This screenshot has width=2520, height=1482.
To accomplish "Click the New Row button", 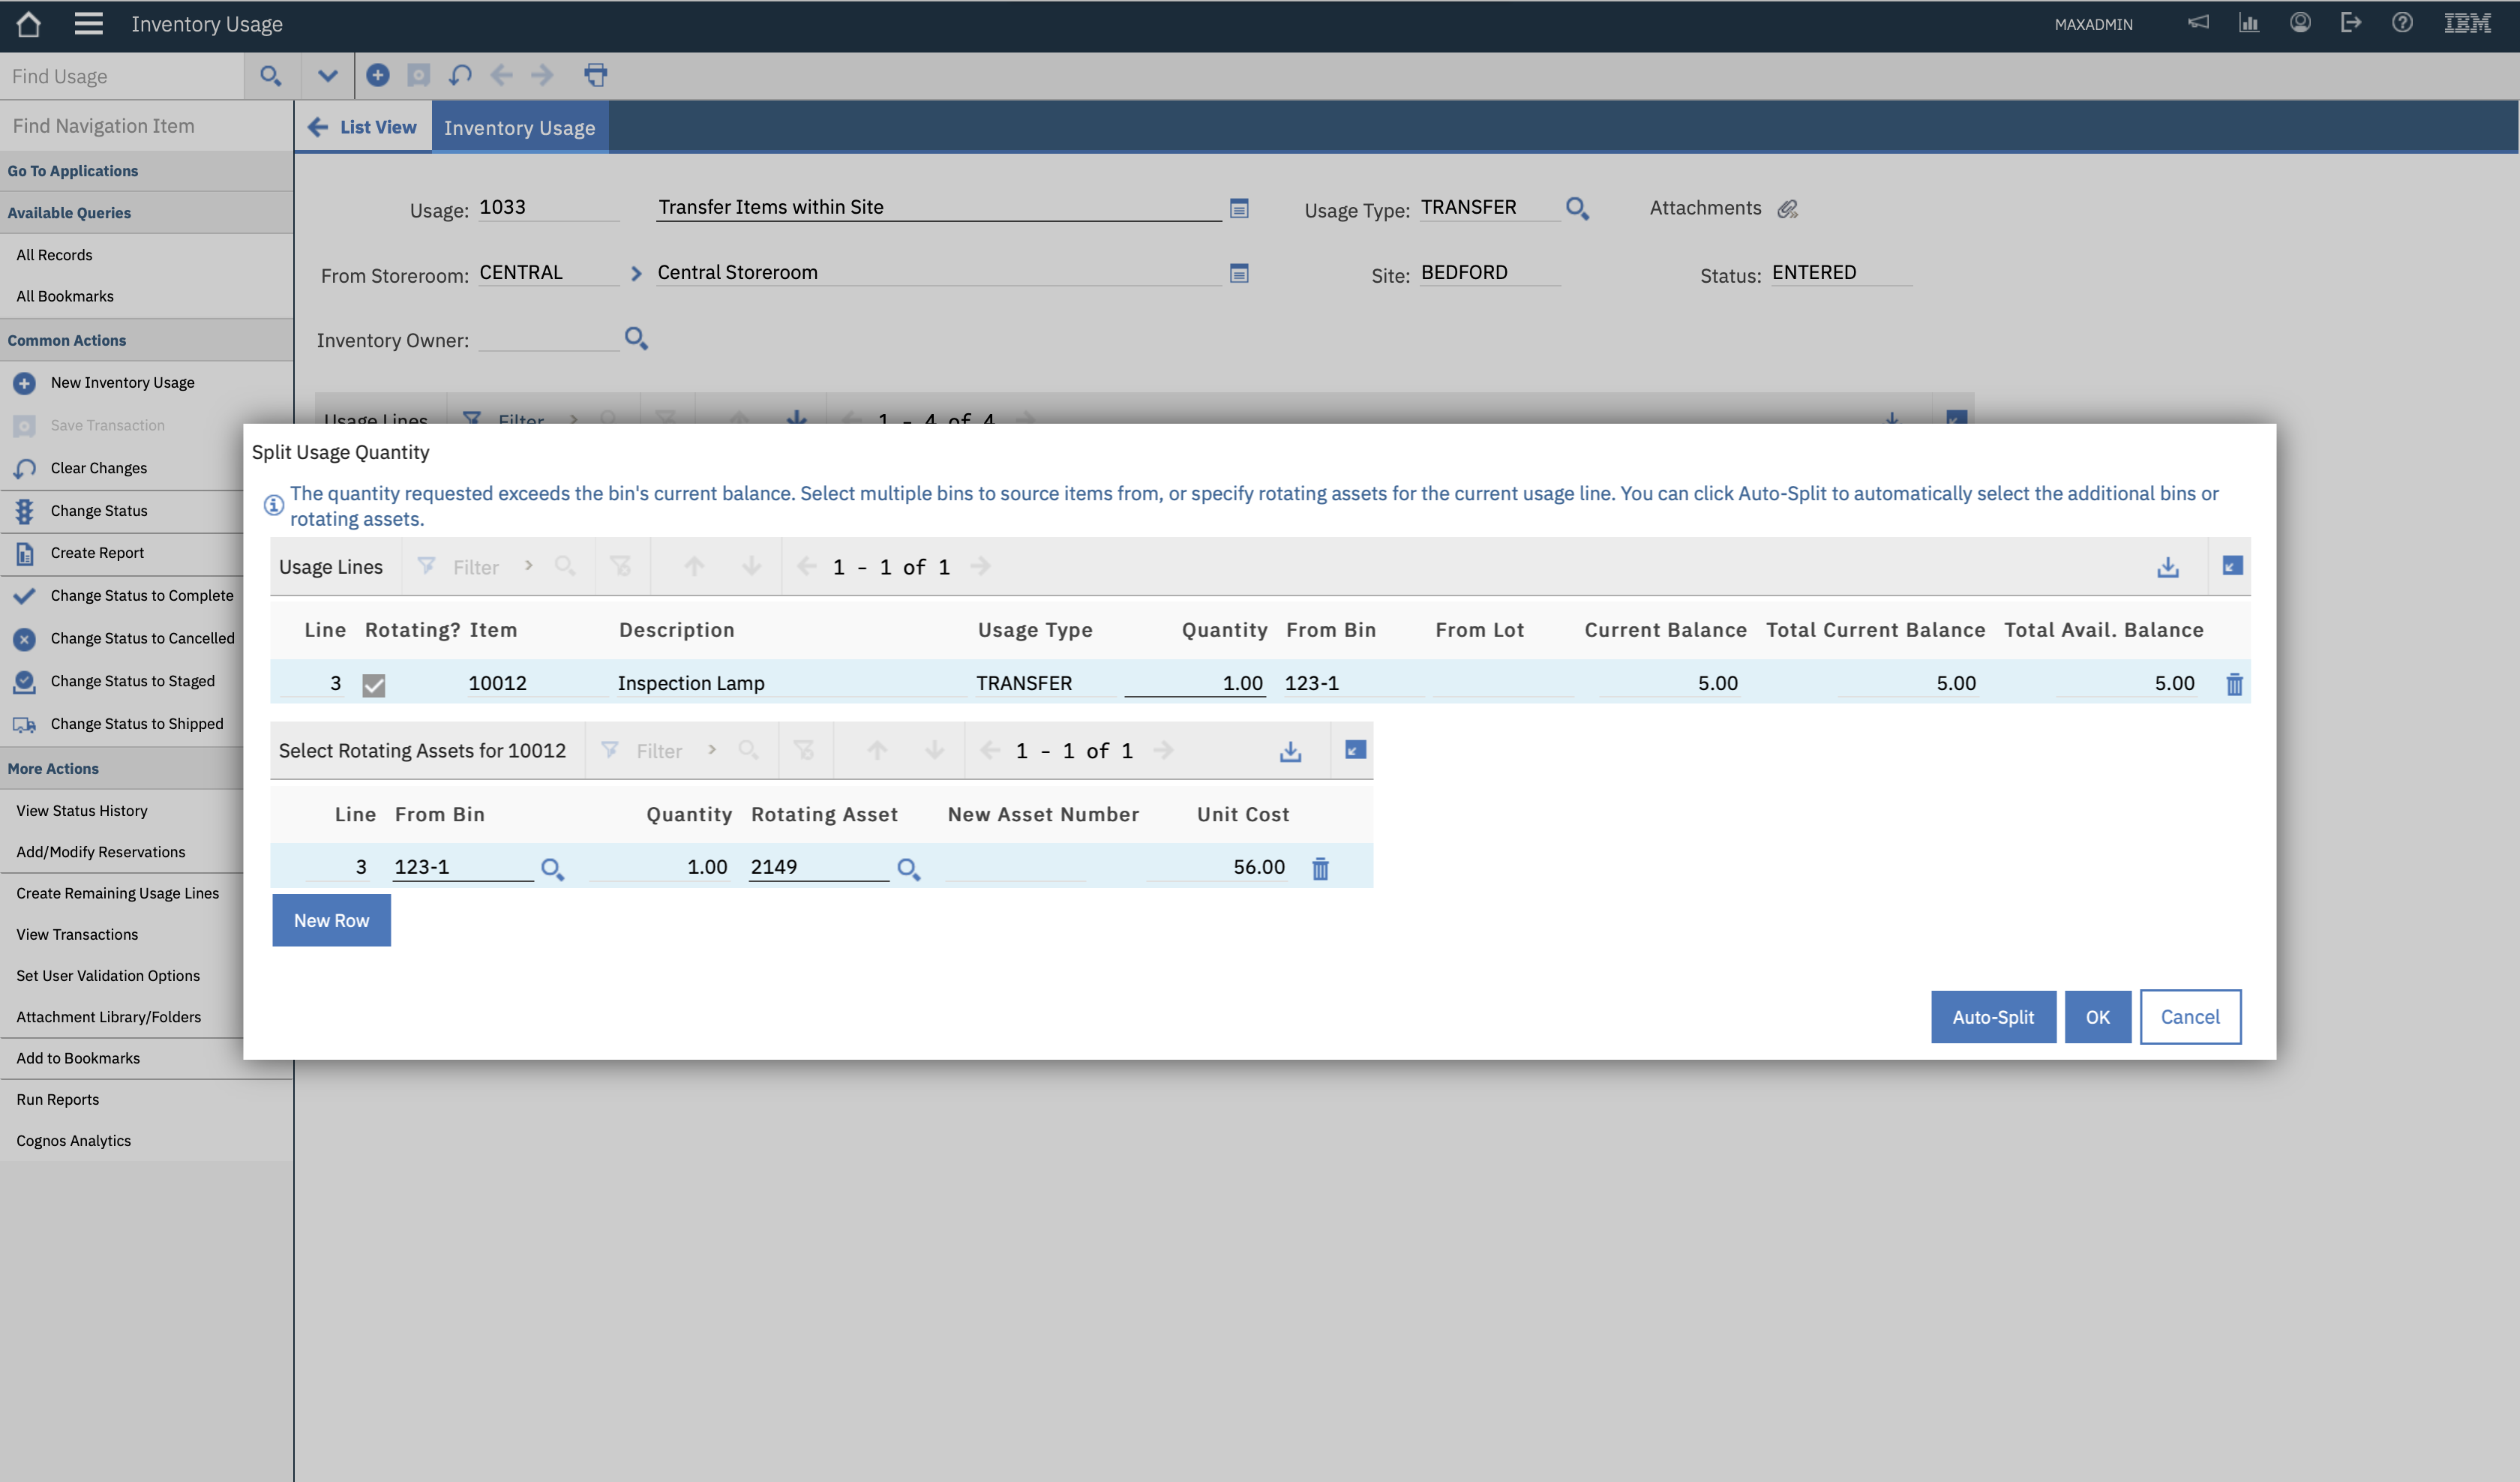I will click(x=331, y=920).
